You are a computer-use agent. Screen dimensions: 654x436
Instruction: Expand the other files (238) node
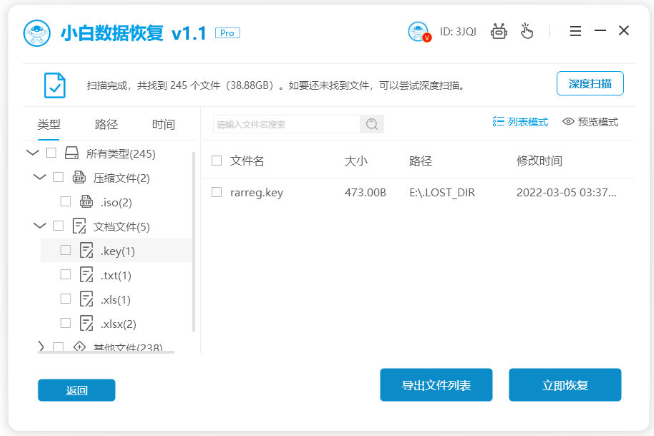coord(41,346)
